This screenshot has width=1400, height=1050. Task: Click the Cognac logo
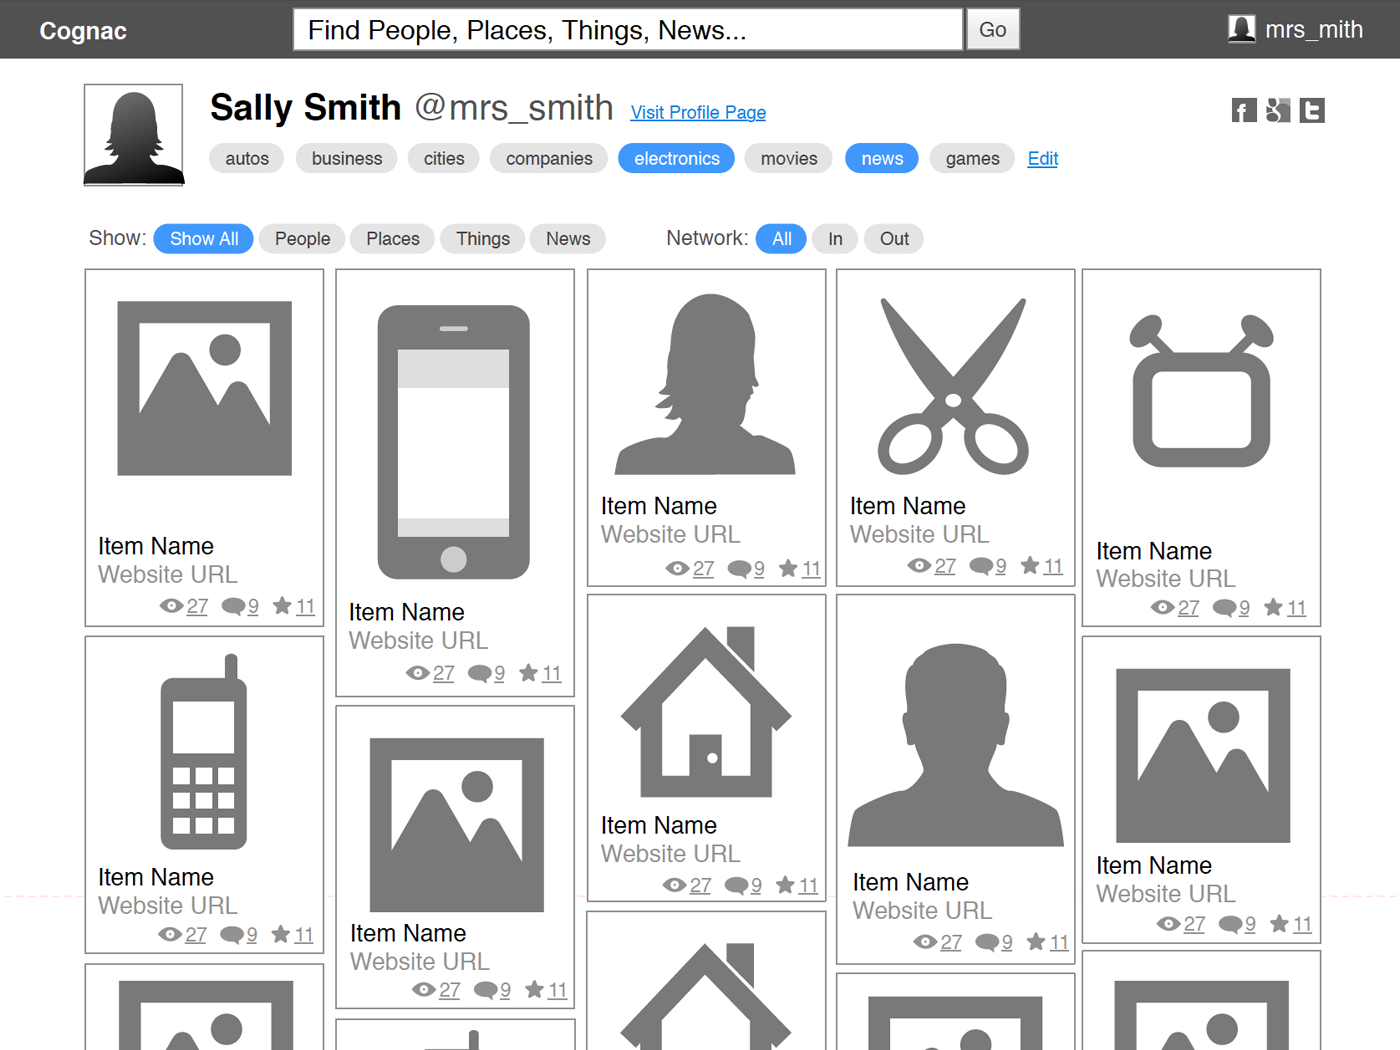click(83, 31)
